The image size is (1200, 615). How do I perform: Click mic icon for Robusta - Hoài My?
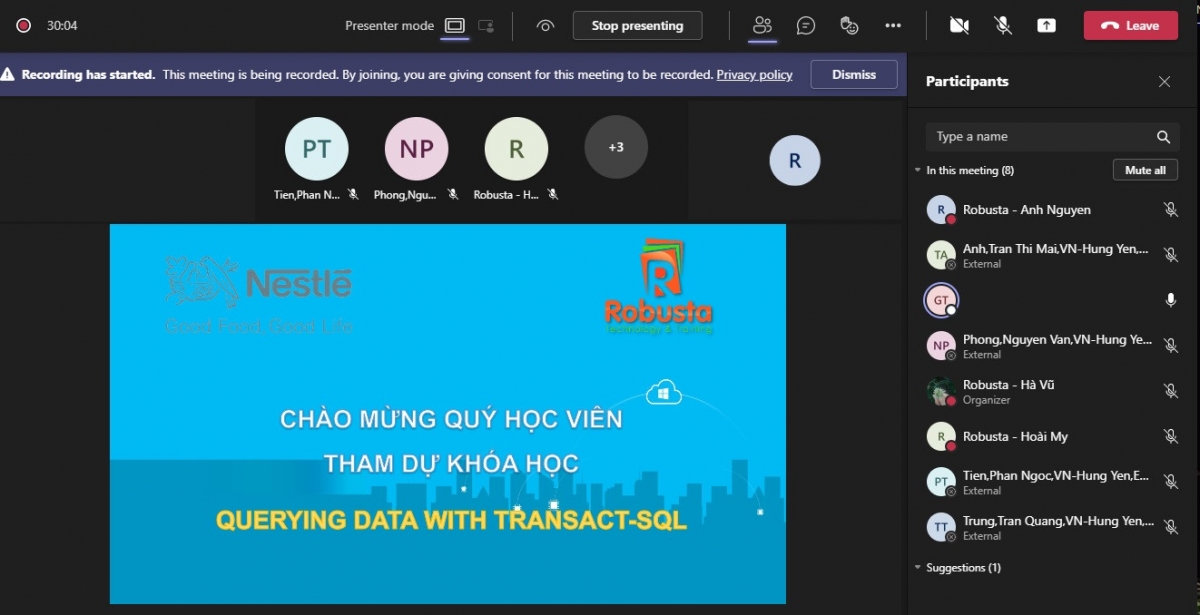1171,436
